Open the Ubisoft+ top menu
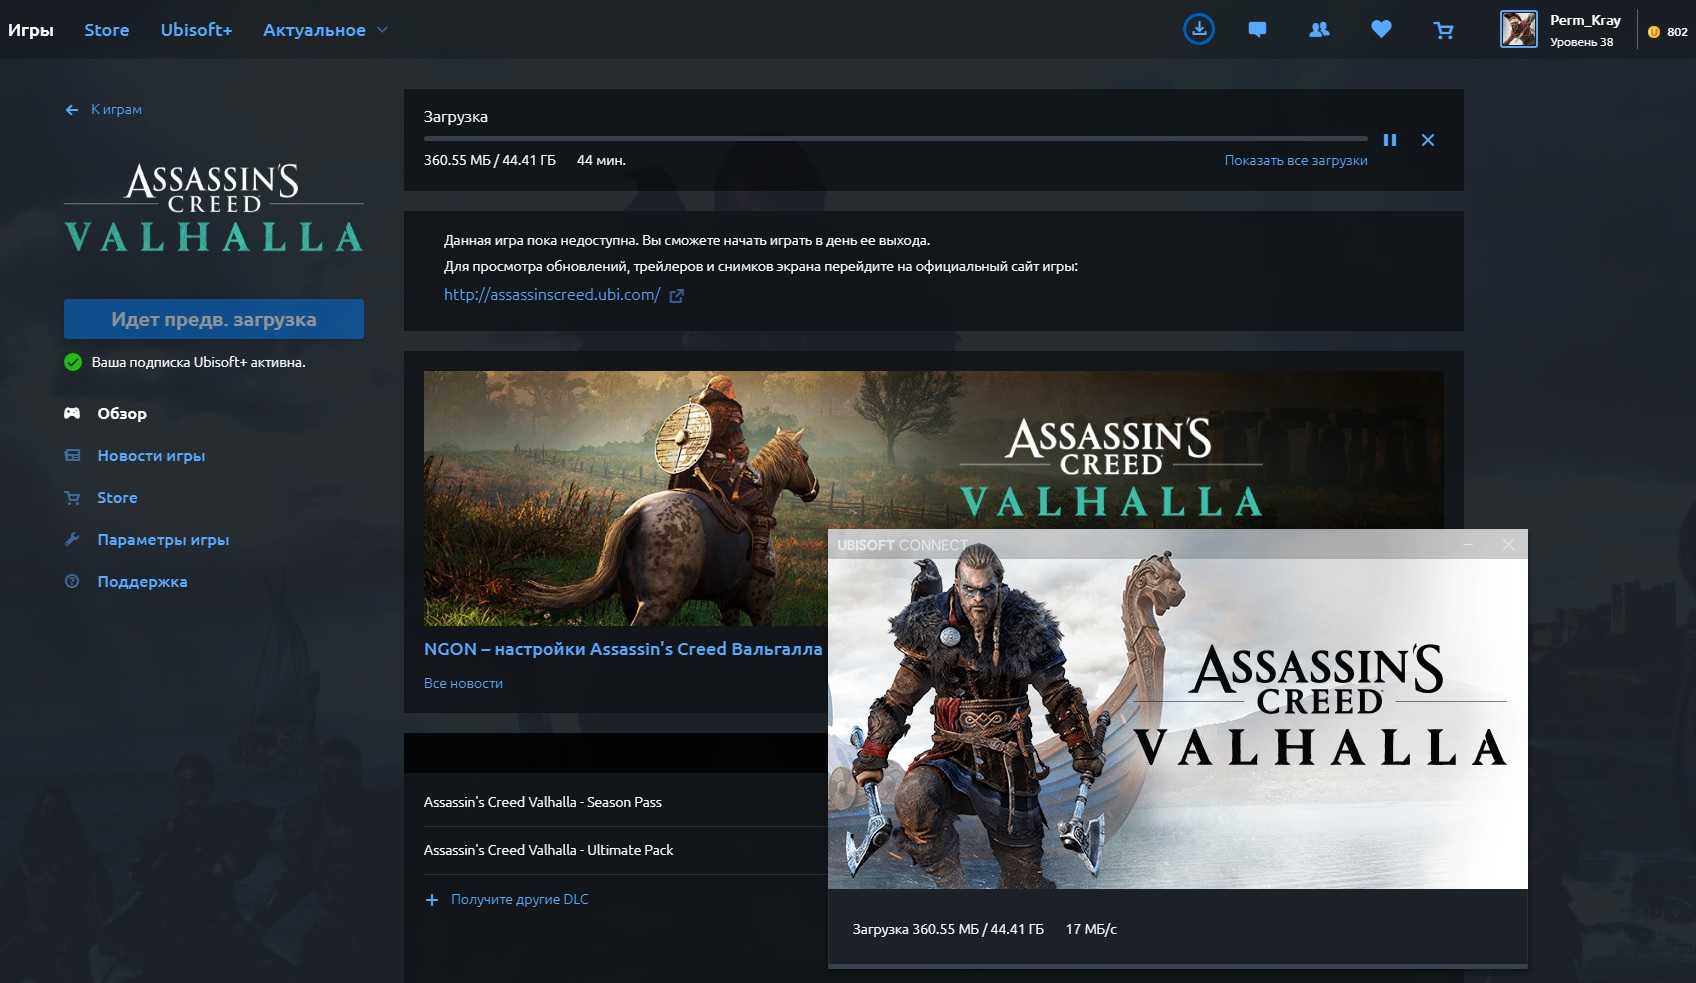Viewport: 1696px width, 983px height. pos(196,30)
